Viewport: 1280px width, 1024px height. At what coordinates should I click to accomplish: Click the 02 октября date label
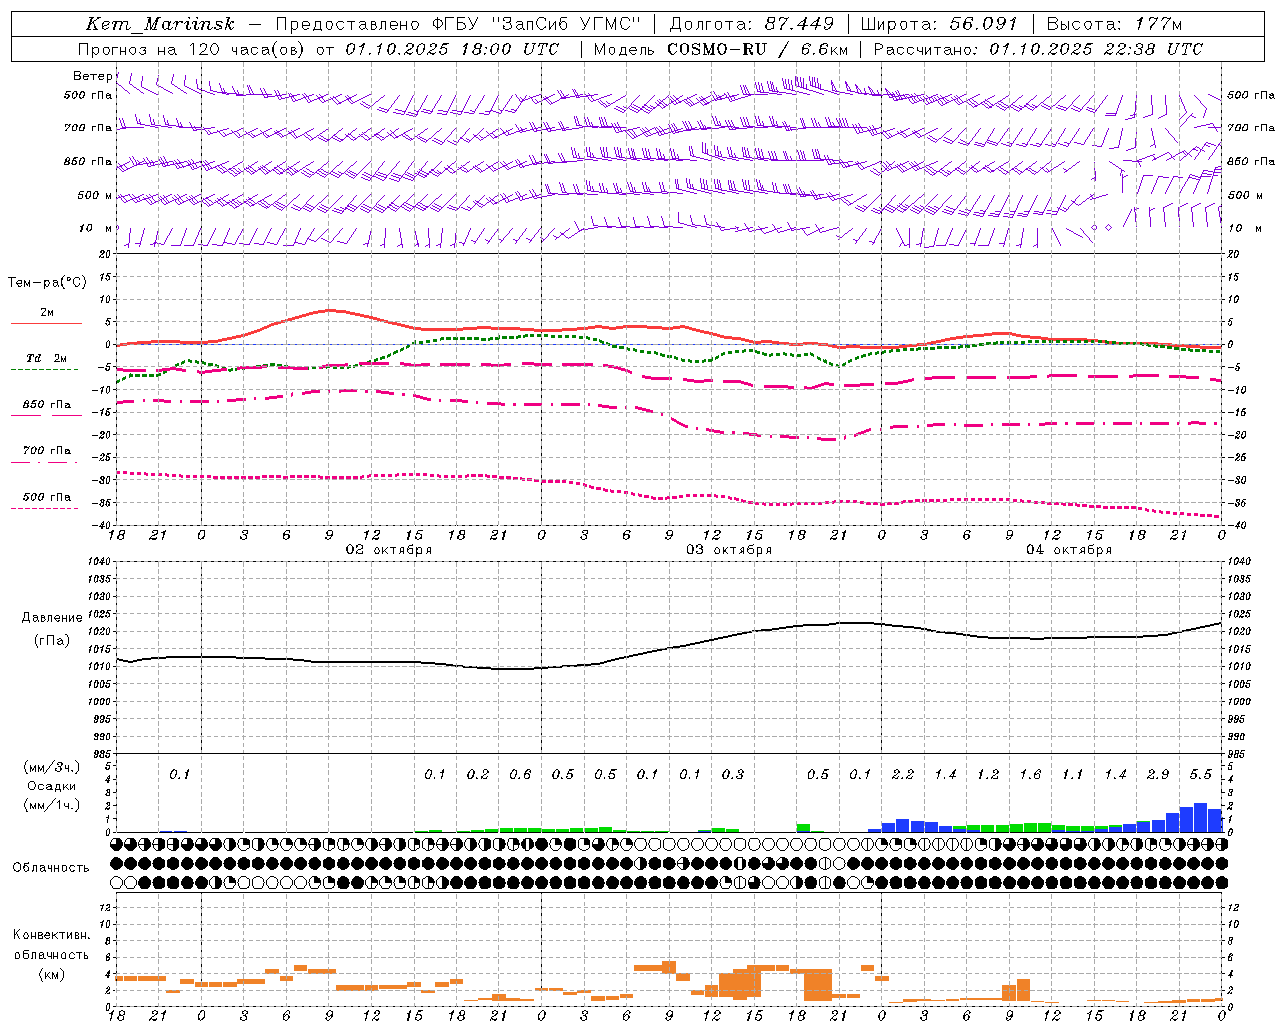(389, 549)
